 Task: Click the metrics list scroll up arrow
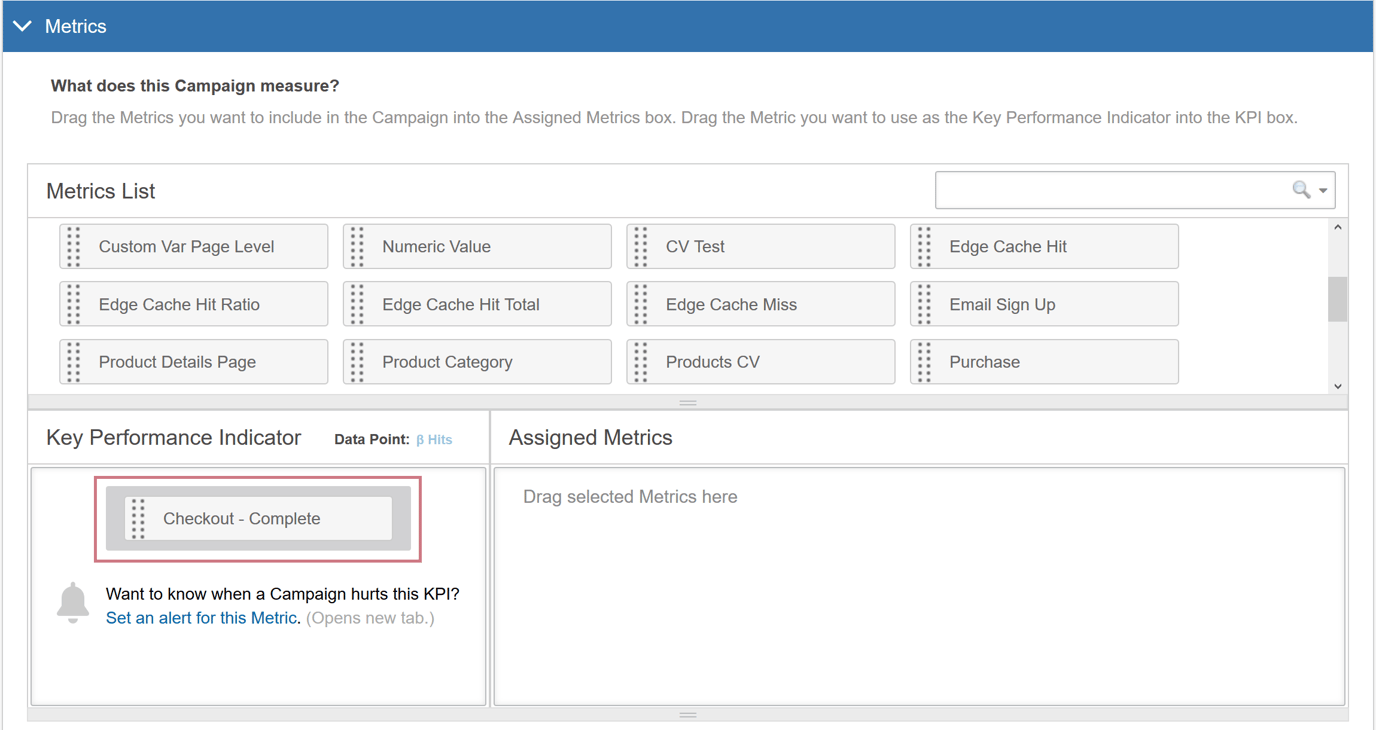tap(1337, 229)
